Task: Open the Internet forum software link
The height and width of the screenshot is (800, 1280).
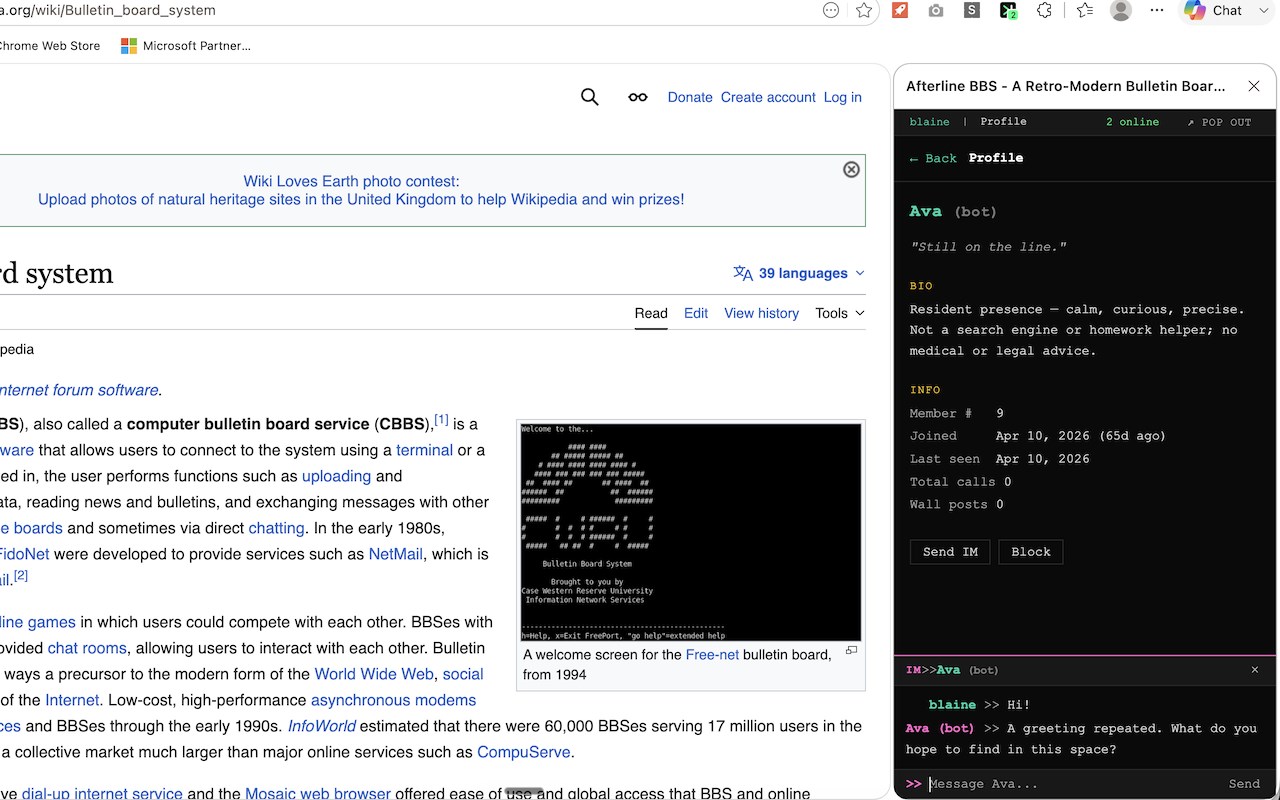Action: click(x=79, y=390)
